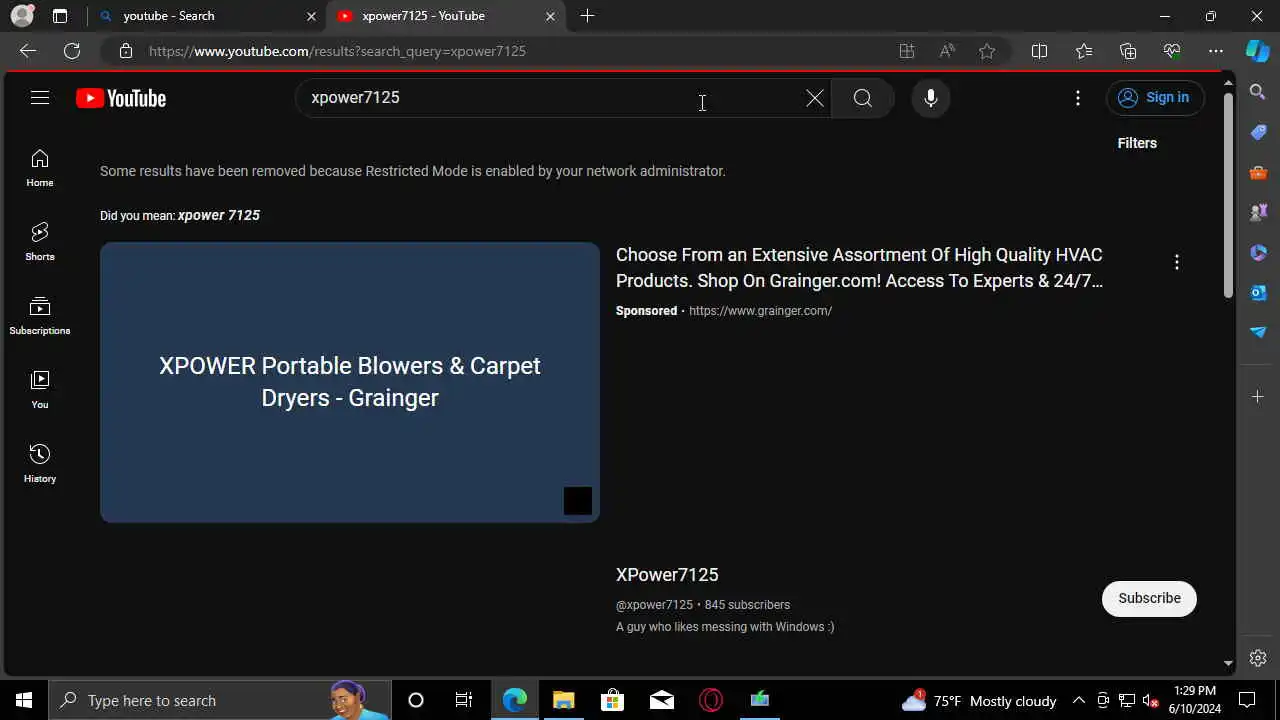Open the XPower7125 channel result
The image size is (1280, 720).
[x=667, y=575]
